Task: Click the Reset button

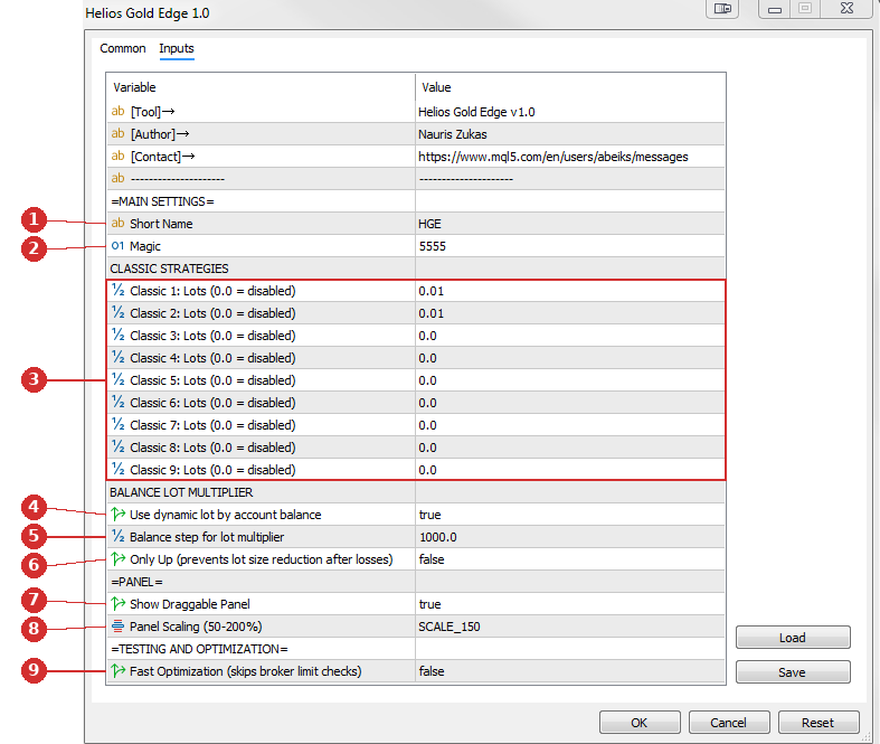Action: tap(818, 722)
